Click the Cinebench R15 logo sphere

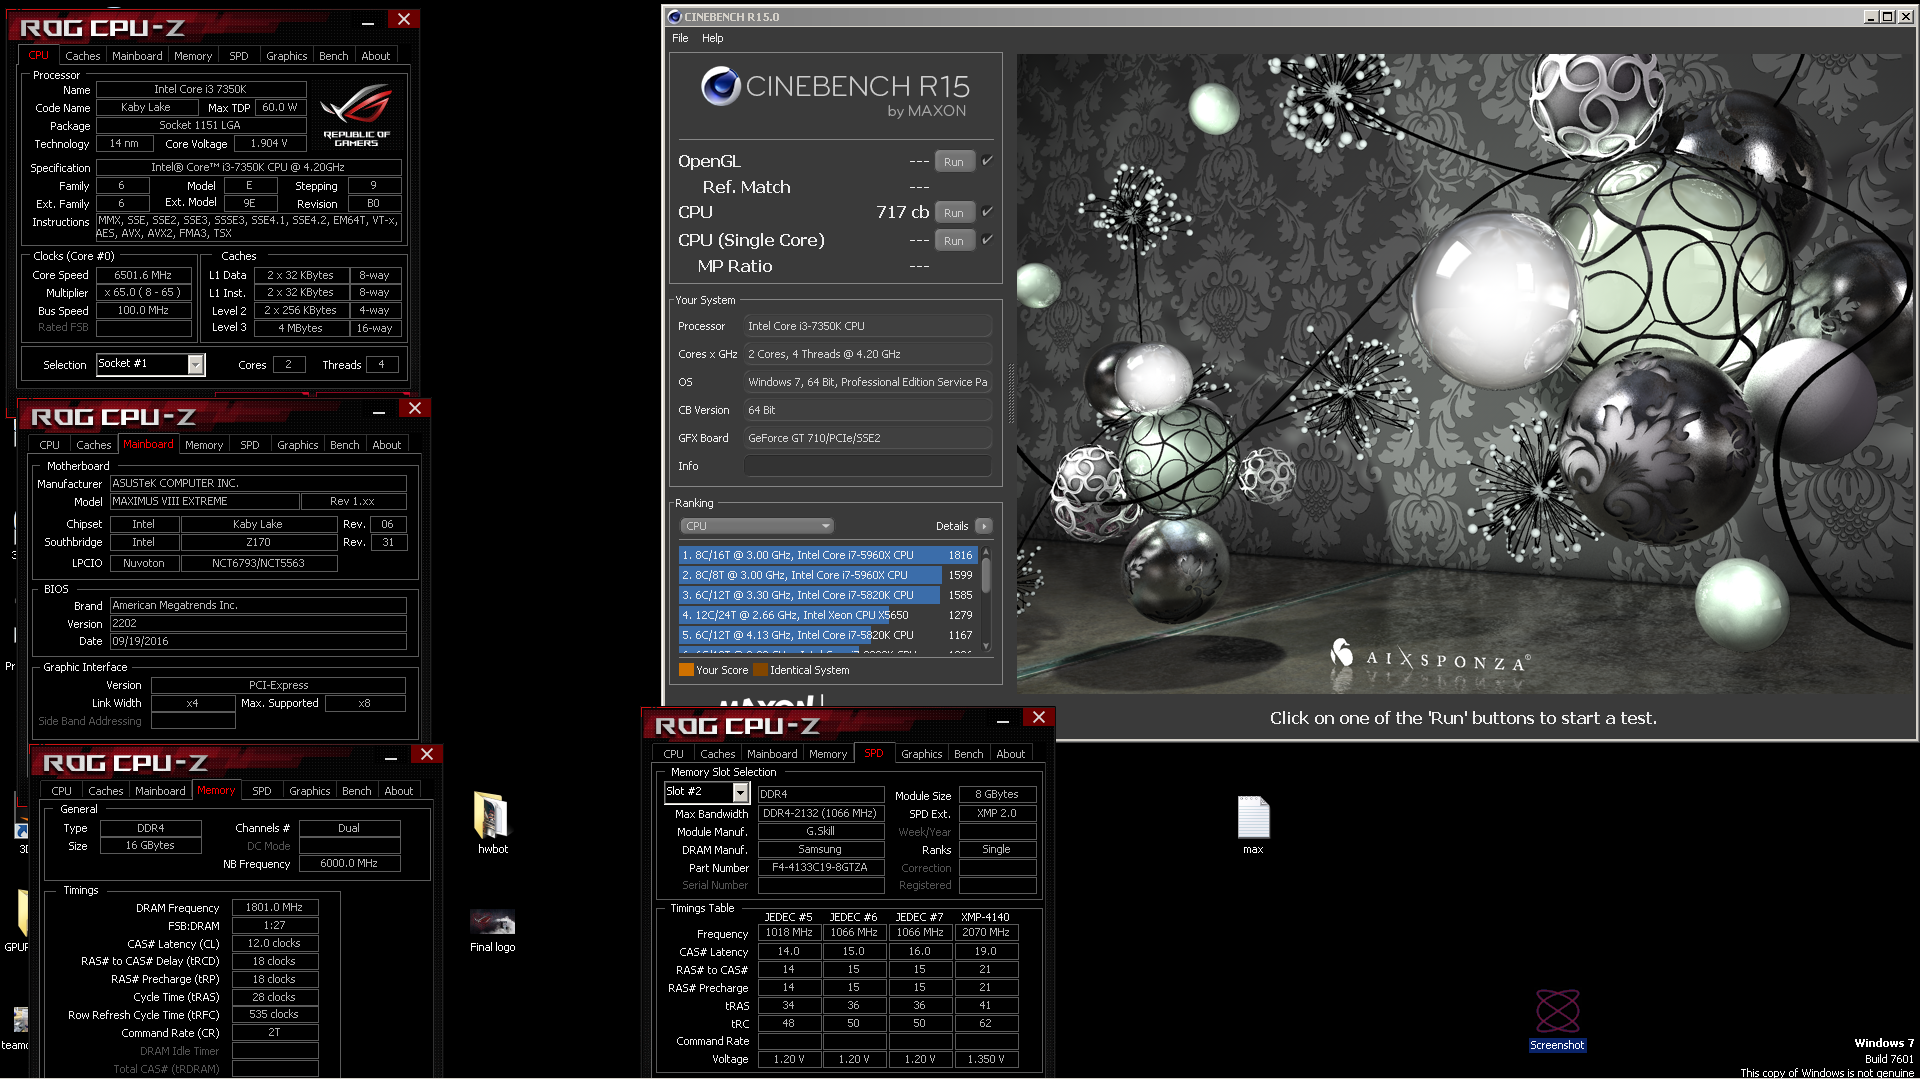coord(720,87)
